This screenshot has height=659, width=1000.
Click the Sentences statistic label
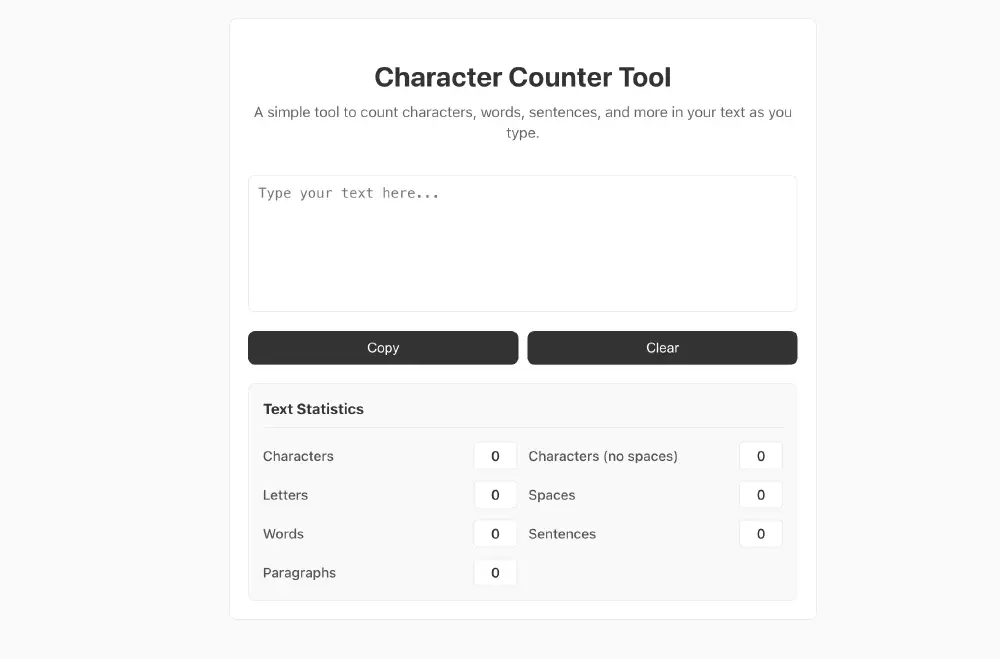(562, 534)
